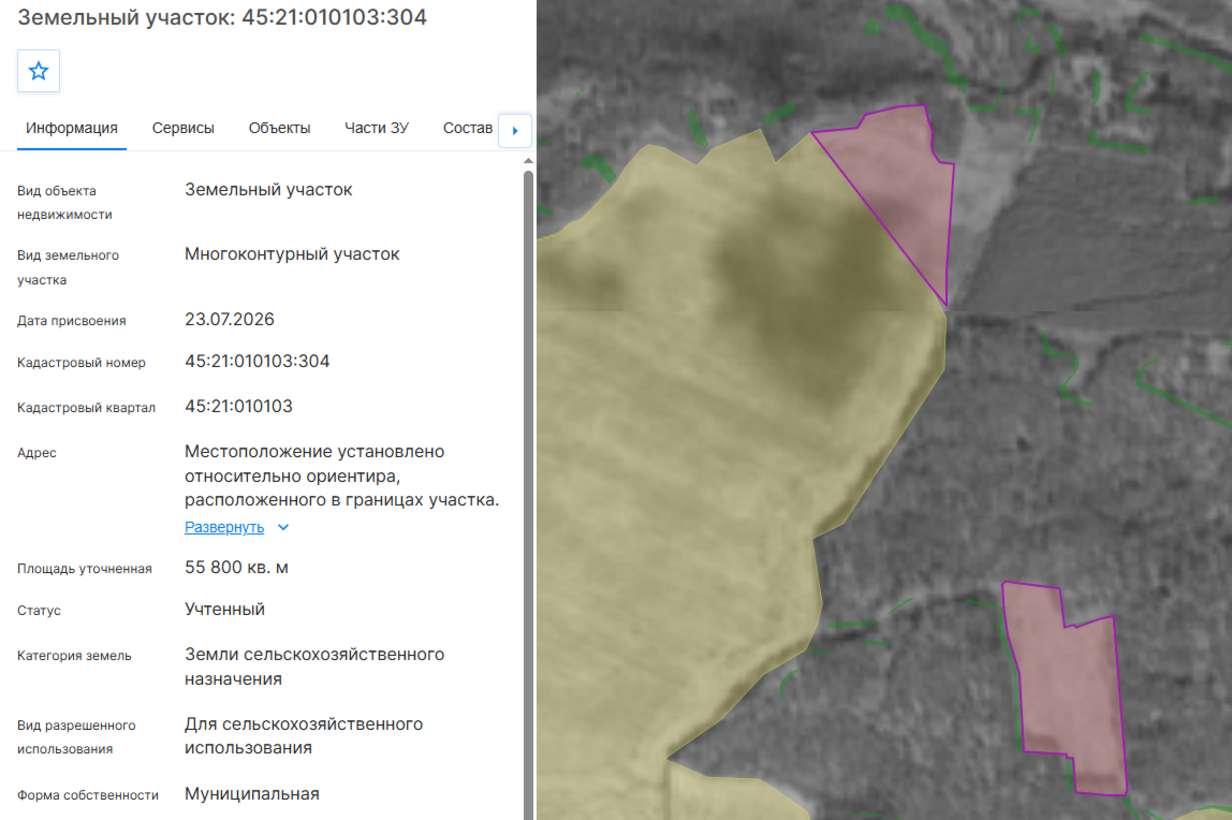
Task: Expand the address with the chevron arrow
Action: click(x=283, y=527)
